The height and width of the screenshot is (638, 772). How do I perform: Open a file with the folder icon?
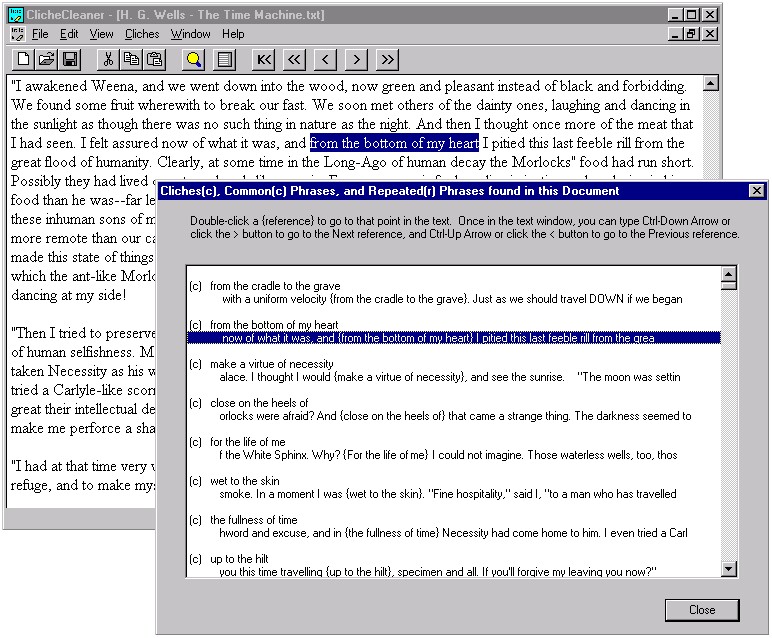[46, 60]
